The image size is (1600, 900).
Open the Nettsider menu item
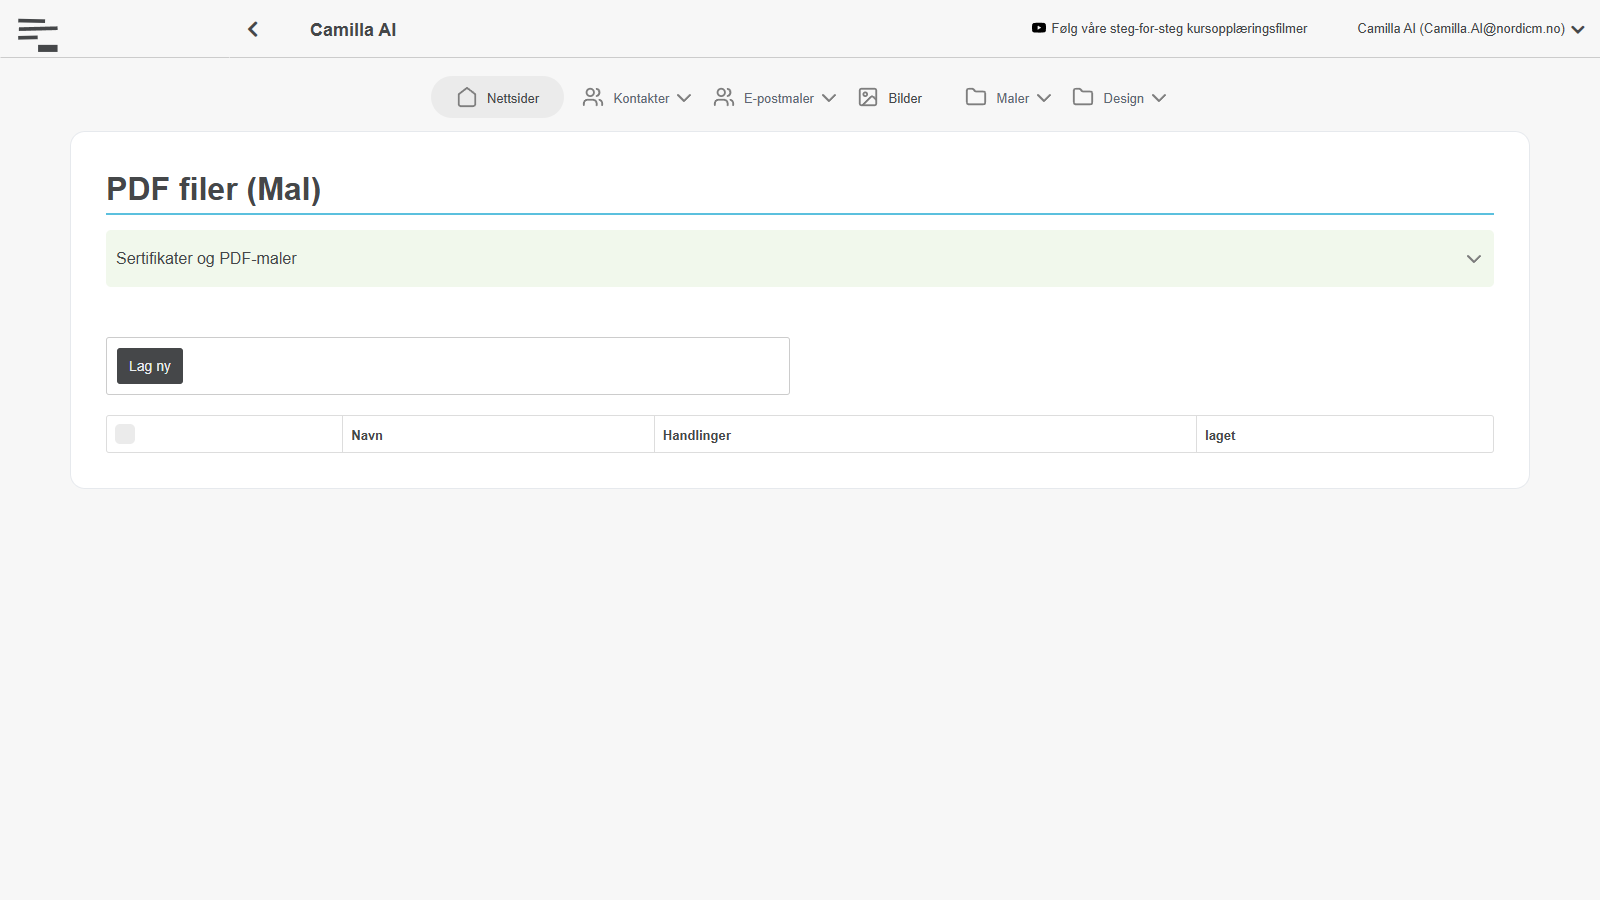point(497,97)
